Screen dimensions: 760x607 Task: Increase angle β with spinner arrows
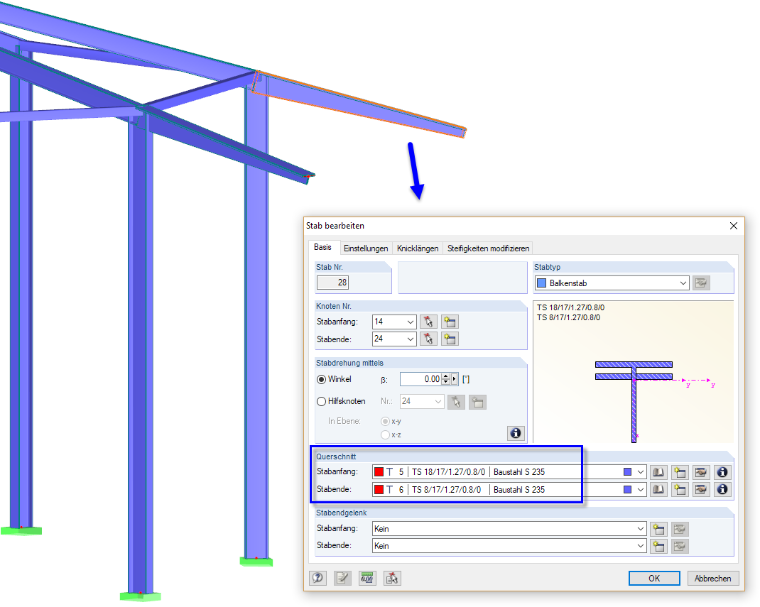click(x=446, y=376)
